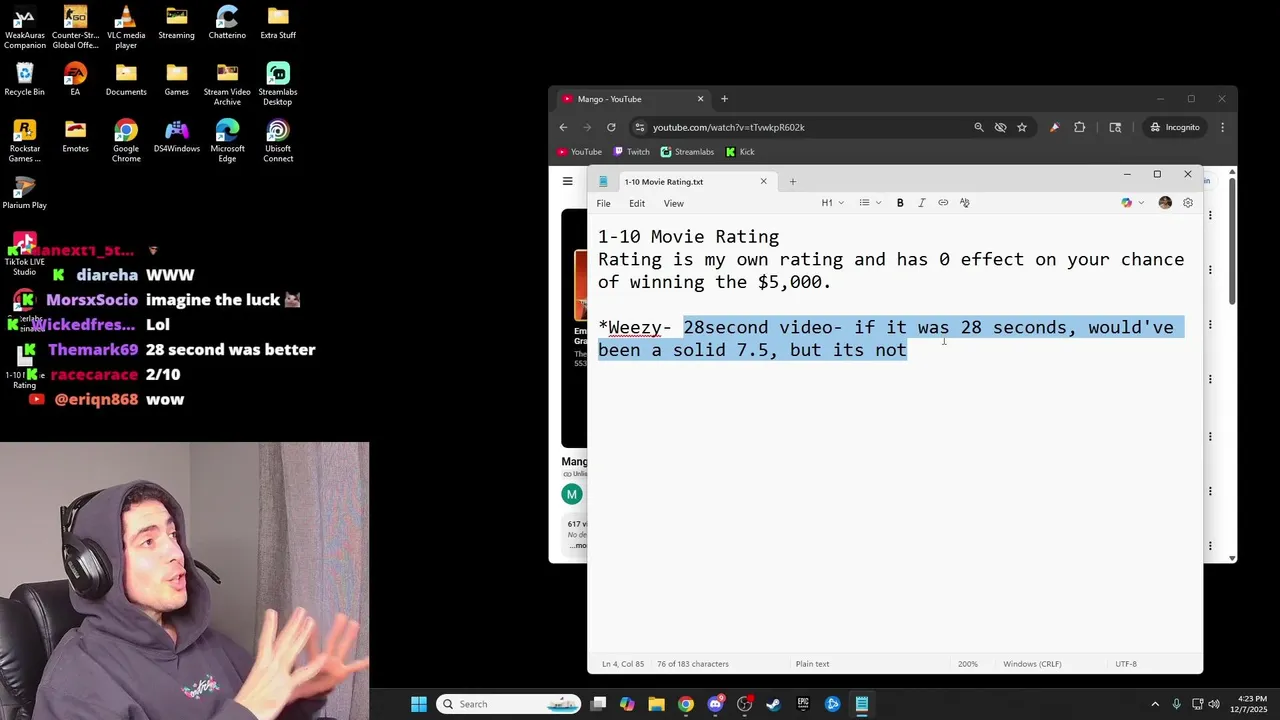Open Rockstar Games launcher shortcut
Image resolution: width=1280 pixels, height=720 pixels.
[x=24, y=141]
